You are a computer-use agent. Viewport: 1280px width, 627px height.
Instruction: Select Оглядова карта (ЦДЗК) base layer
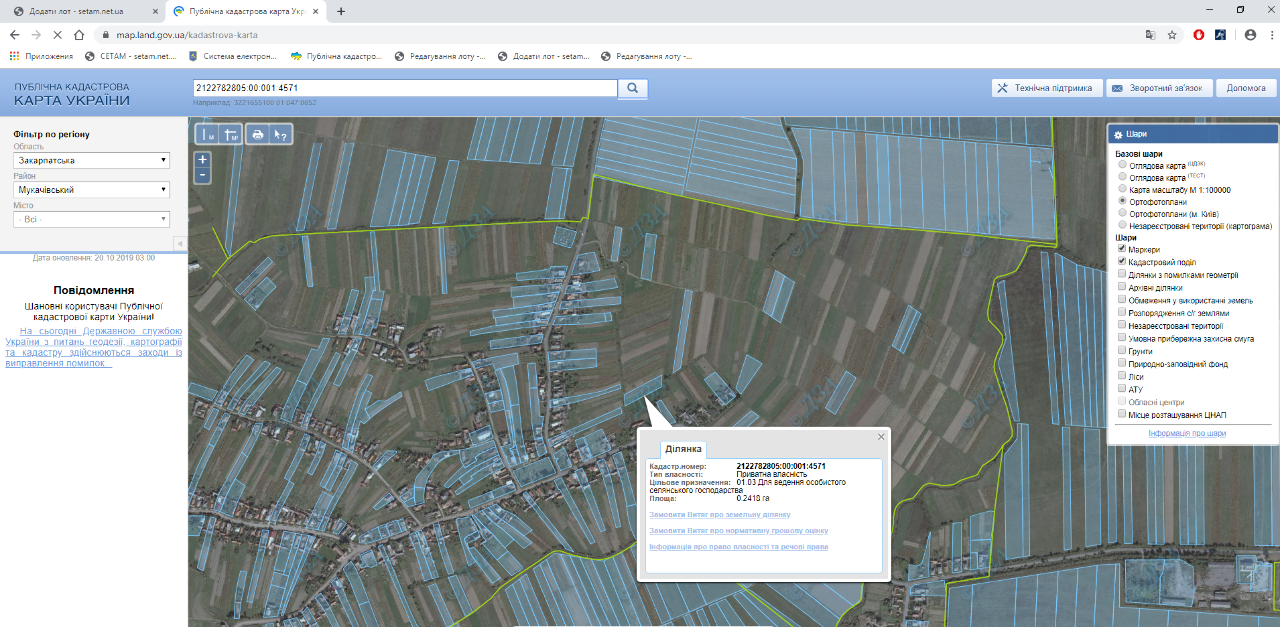tap(1124, 166)
